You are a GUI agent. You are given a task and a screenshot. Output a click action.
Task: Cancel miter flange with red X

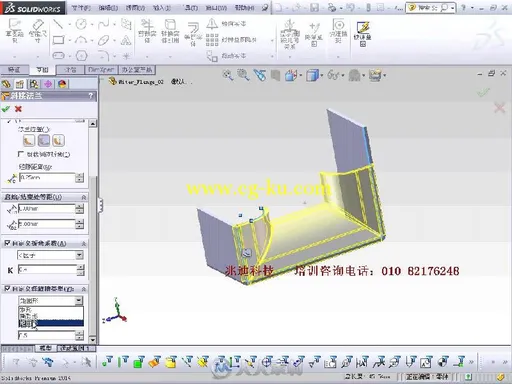(x=18, y=109)
